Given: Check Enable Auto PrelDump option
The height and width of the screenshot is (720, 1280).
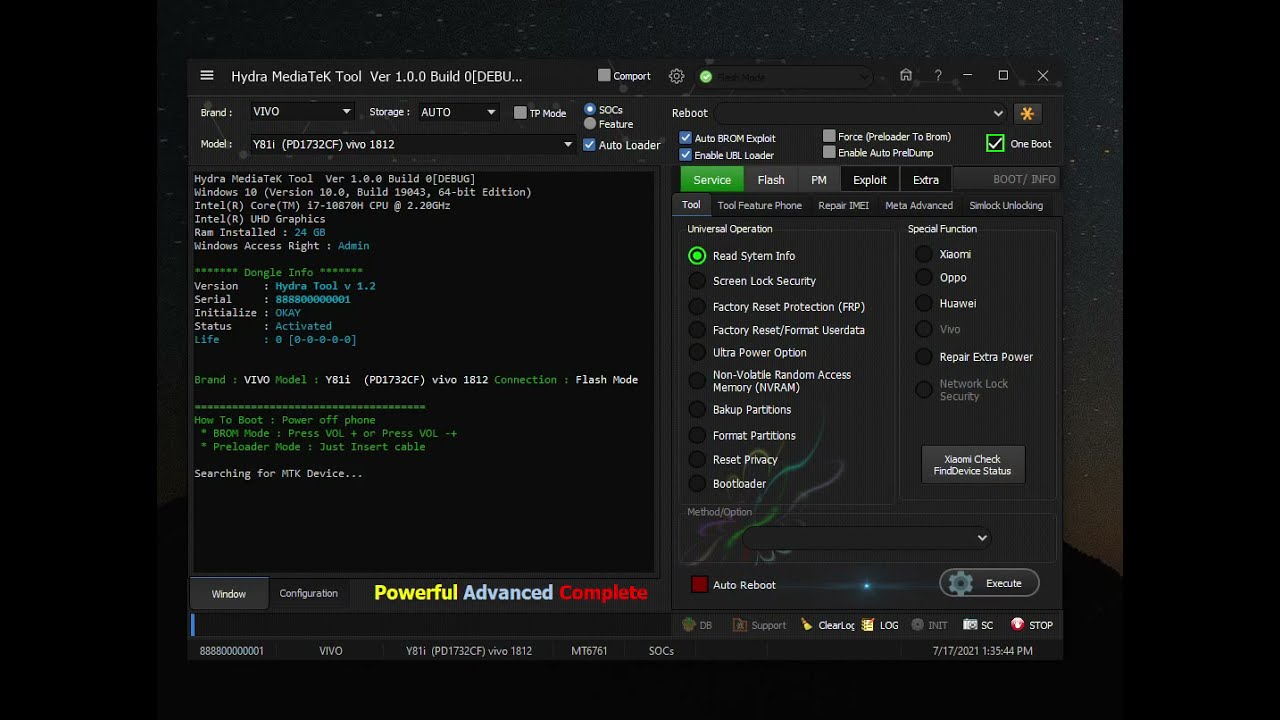Looking at the screenshot, I should point(829,153).
